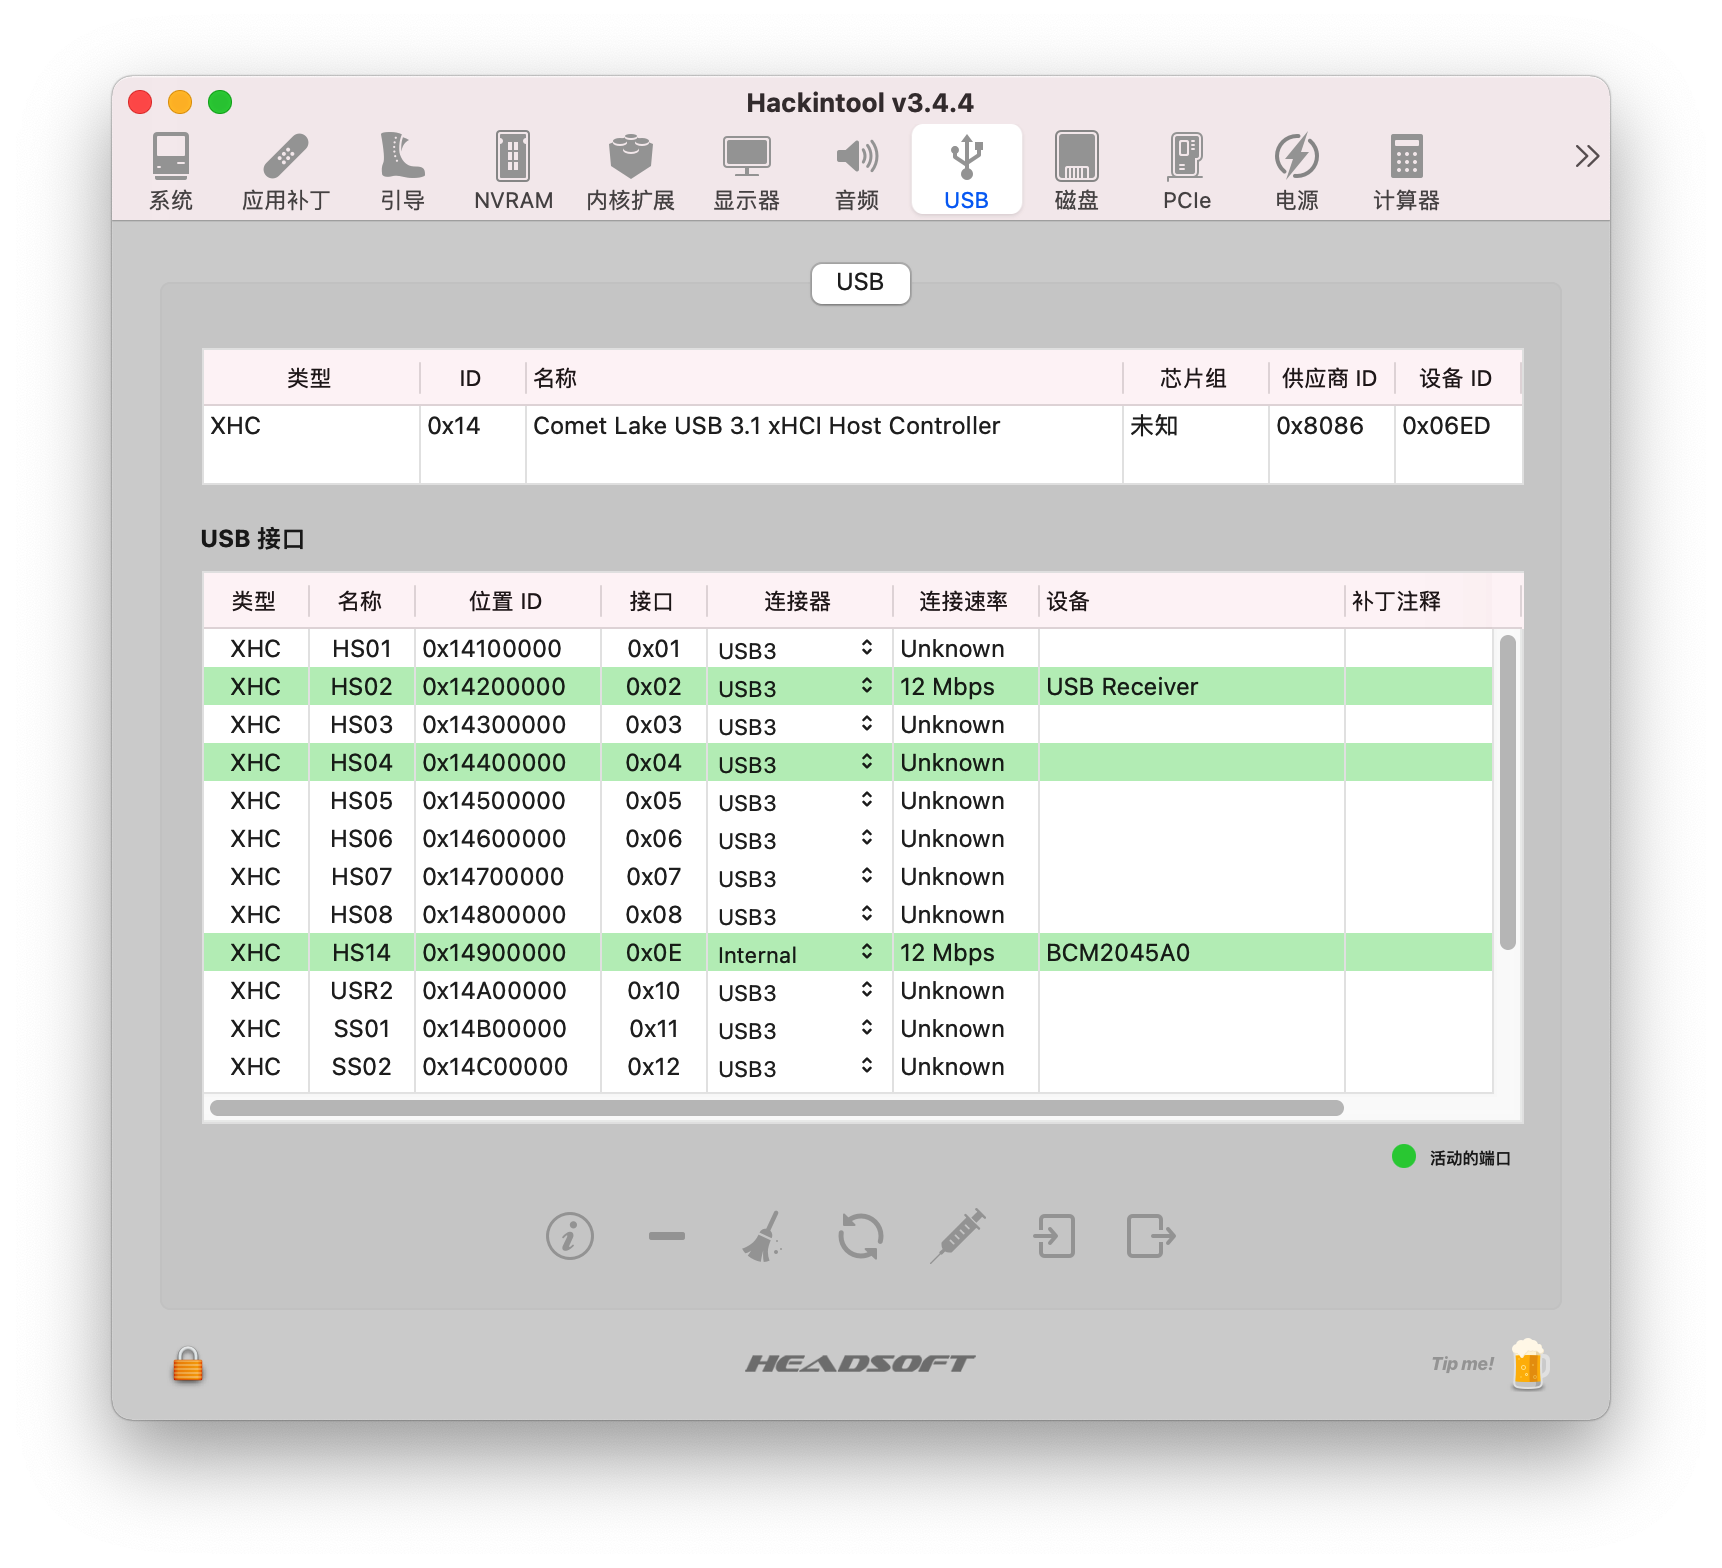Switch to the PCIe section

tap(1187, 171)
